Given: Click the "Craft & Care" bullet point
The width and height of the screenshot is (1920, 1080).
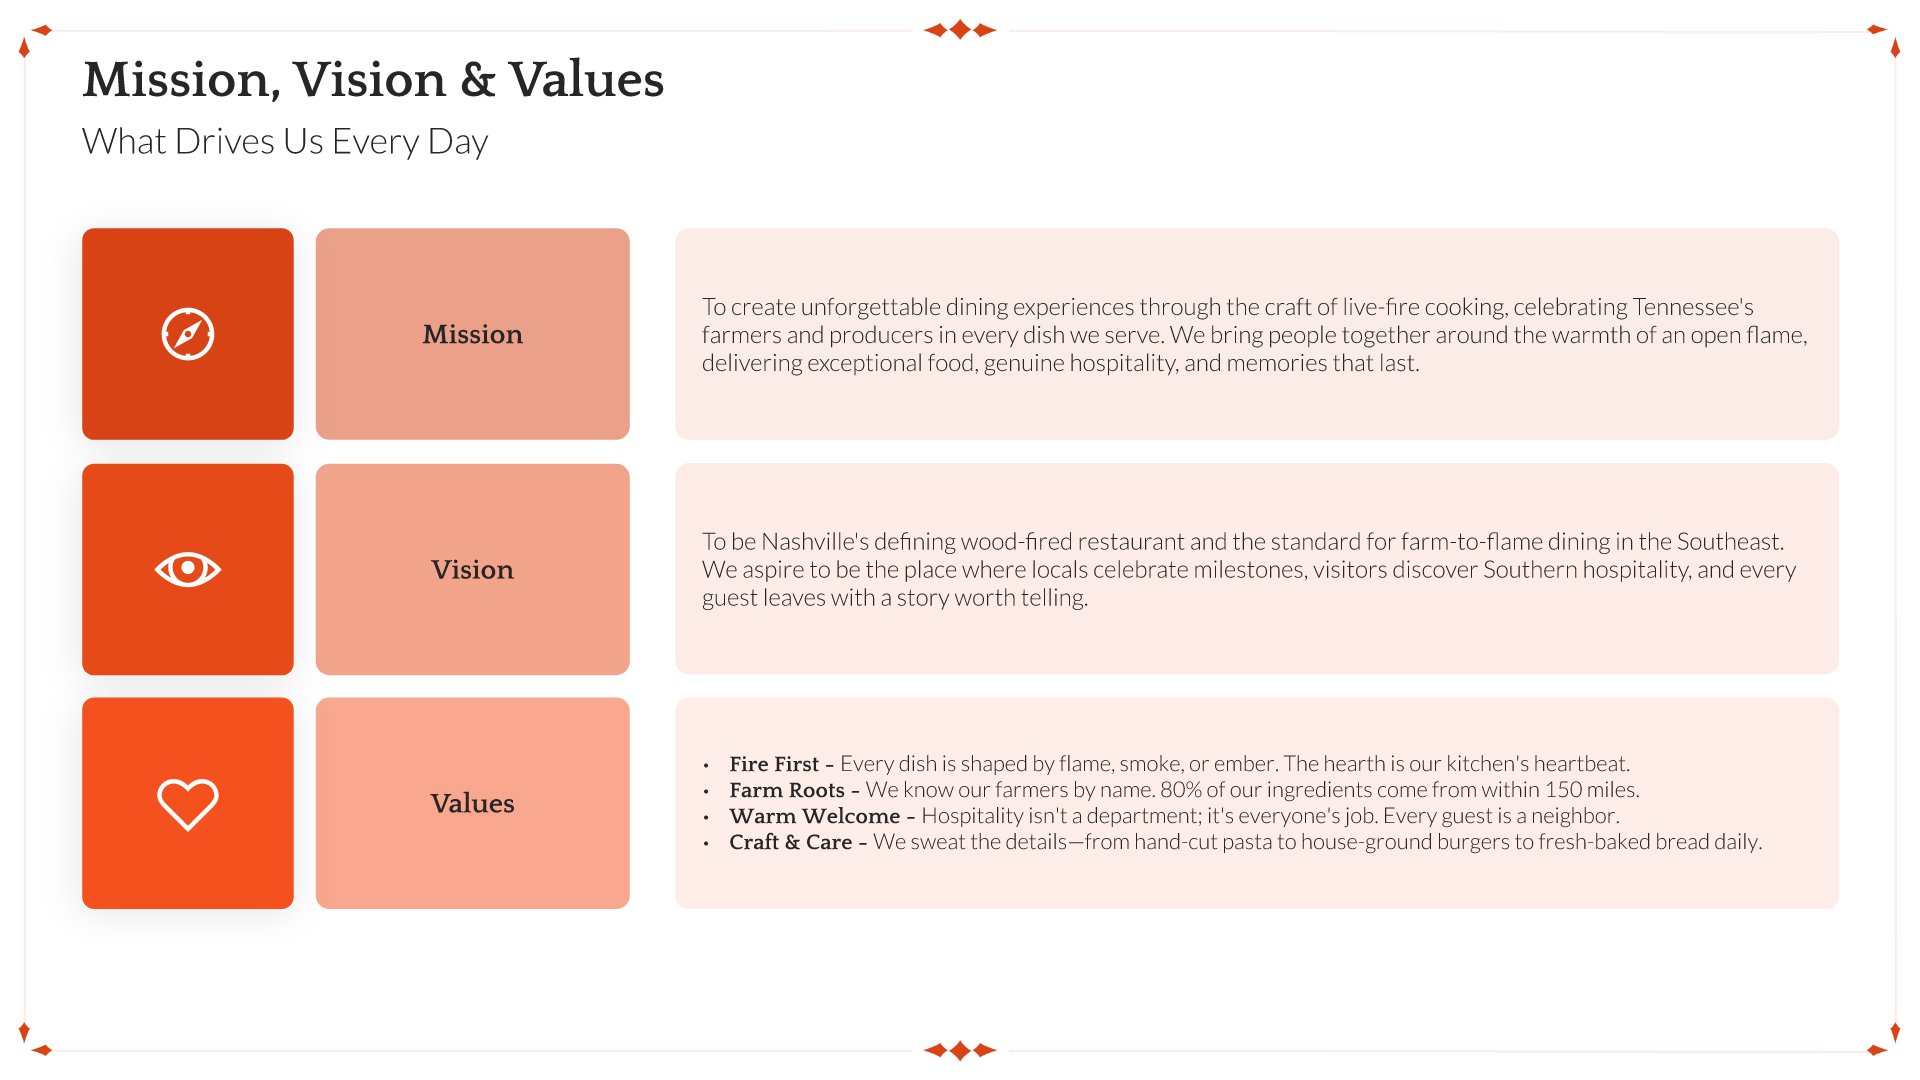Looking at the screenshot, I should point(1245,842).
